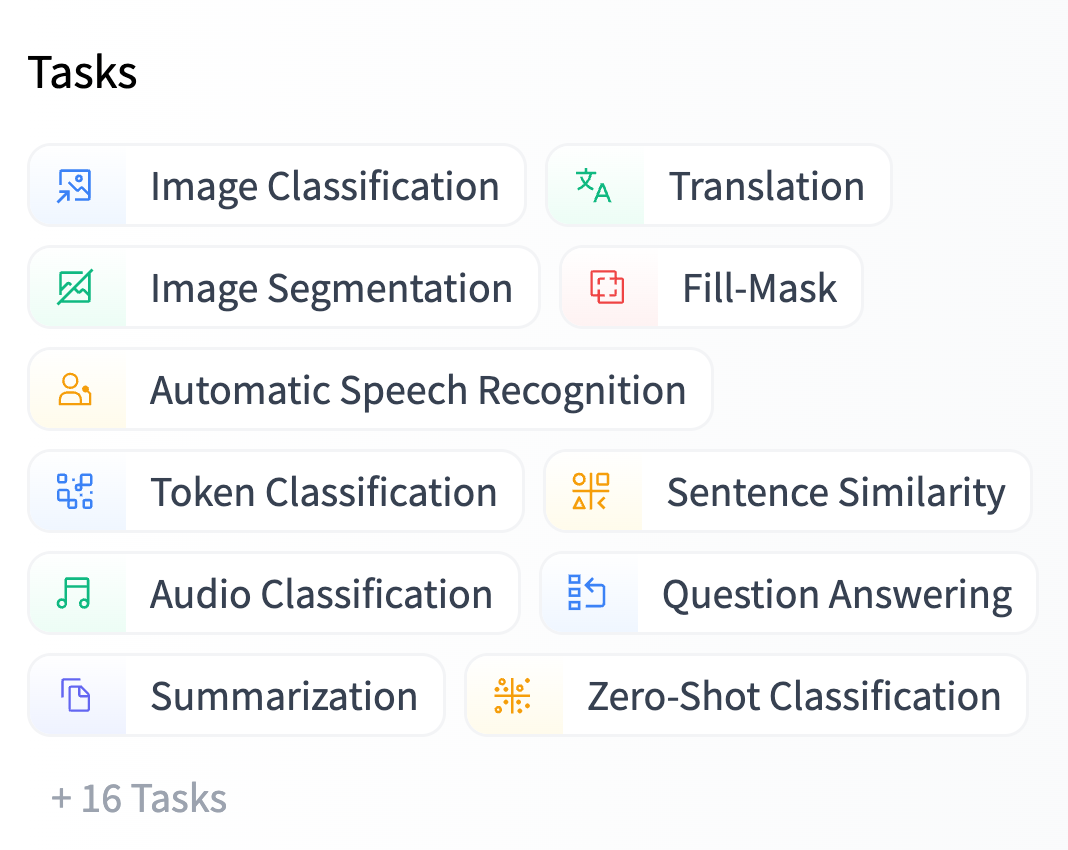Click the Summarization document icon
The width and height of the screenshot is (1068, 850).
[x=75, y=695]
